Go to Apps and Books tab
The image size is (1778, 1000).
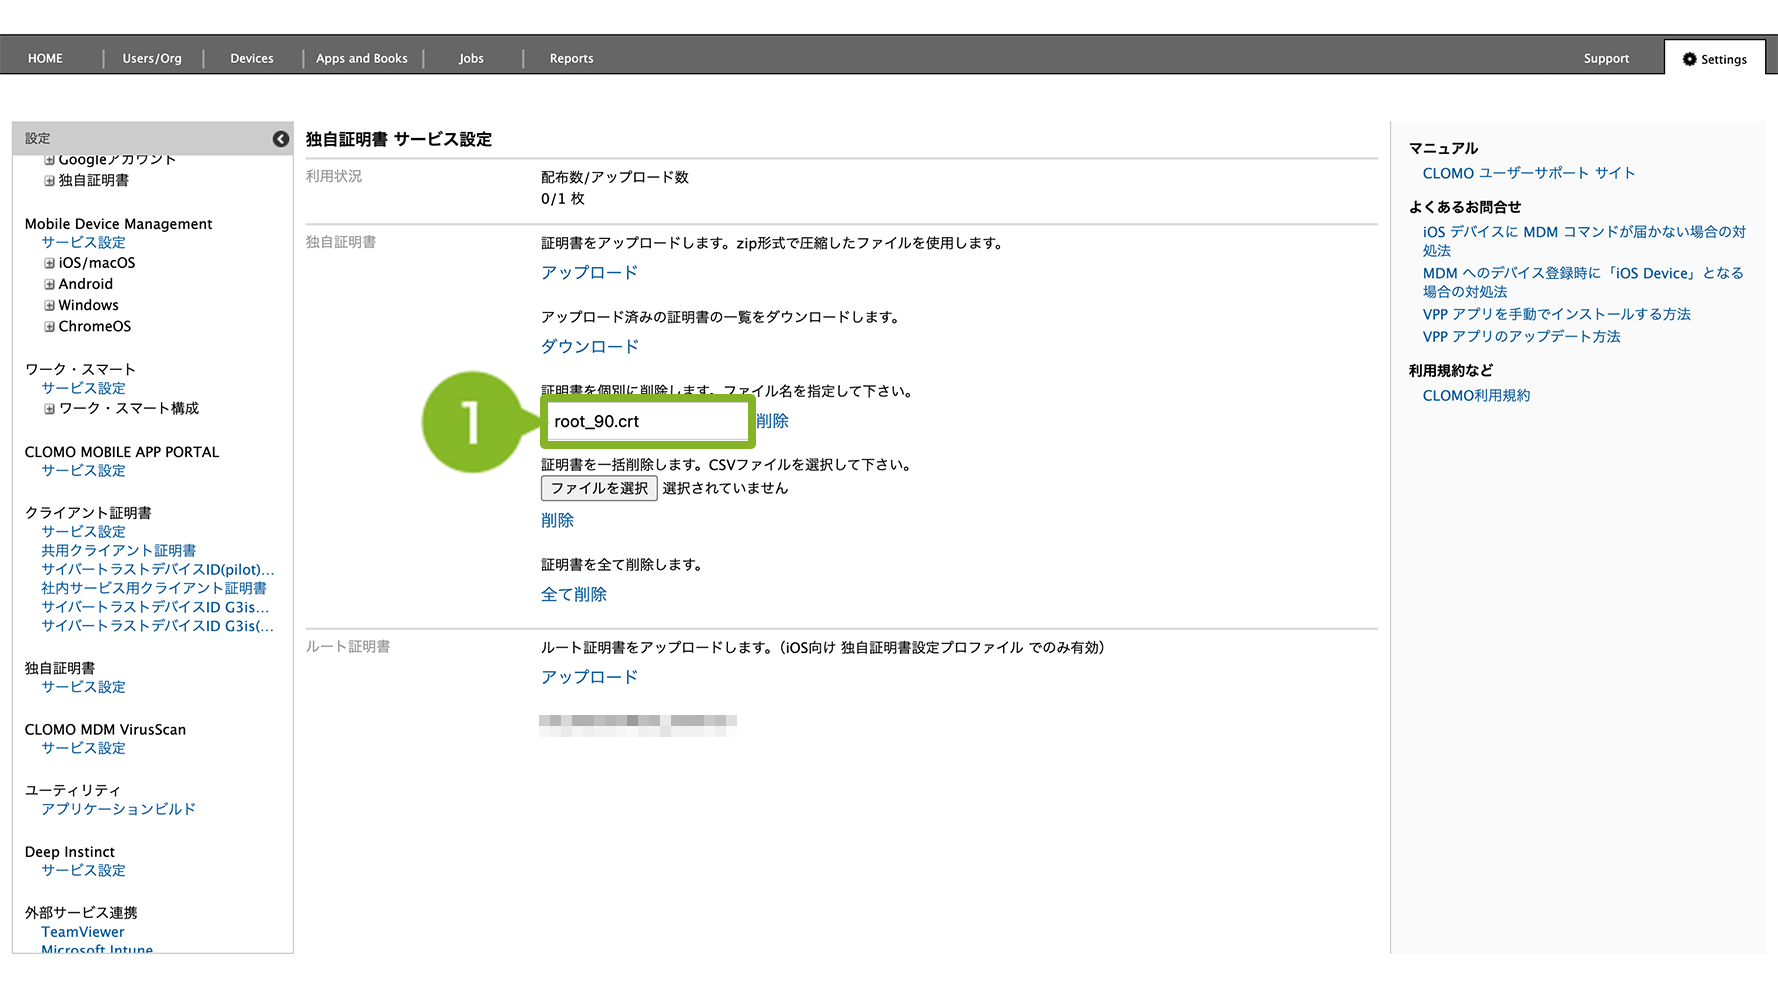coord(361,59)
